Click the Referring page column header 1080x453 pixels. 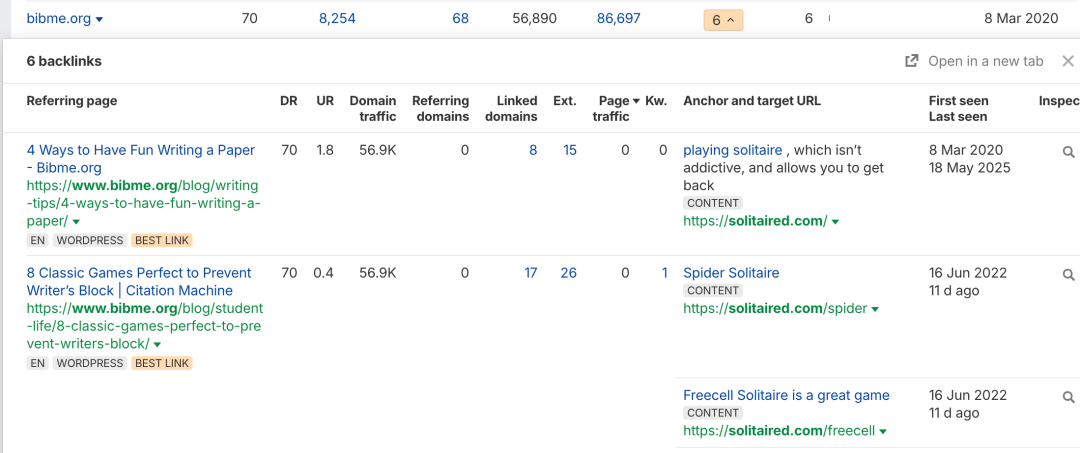tap(72, 101)
